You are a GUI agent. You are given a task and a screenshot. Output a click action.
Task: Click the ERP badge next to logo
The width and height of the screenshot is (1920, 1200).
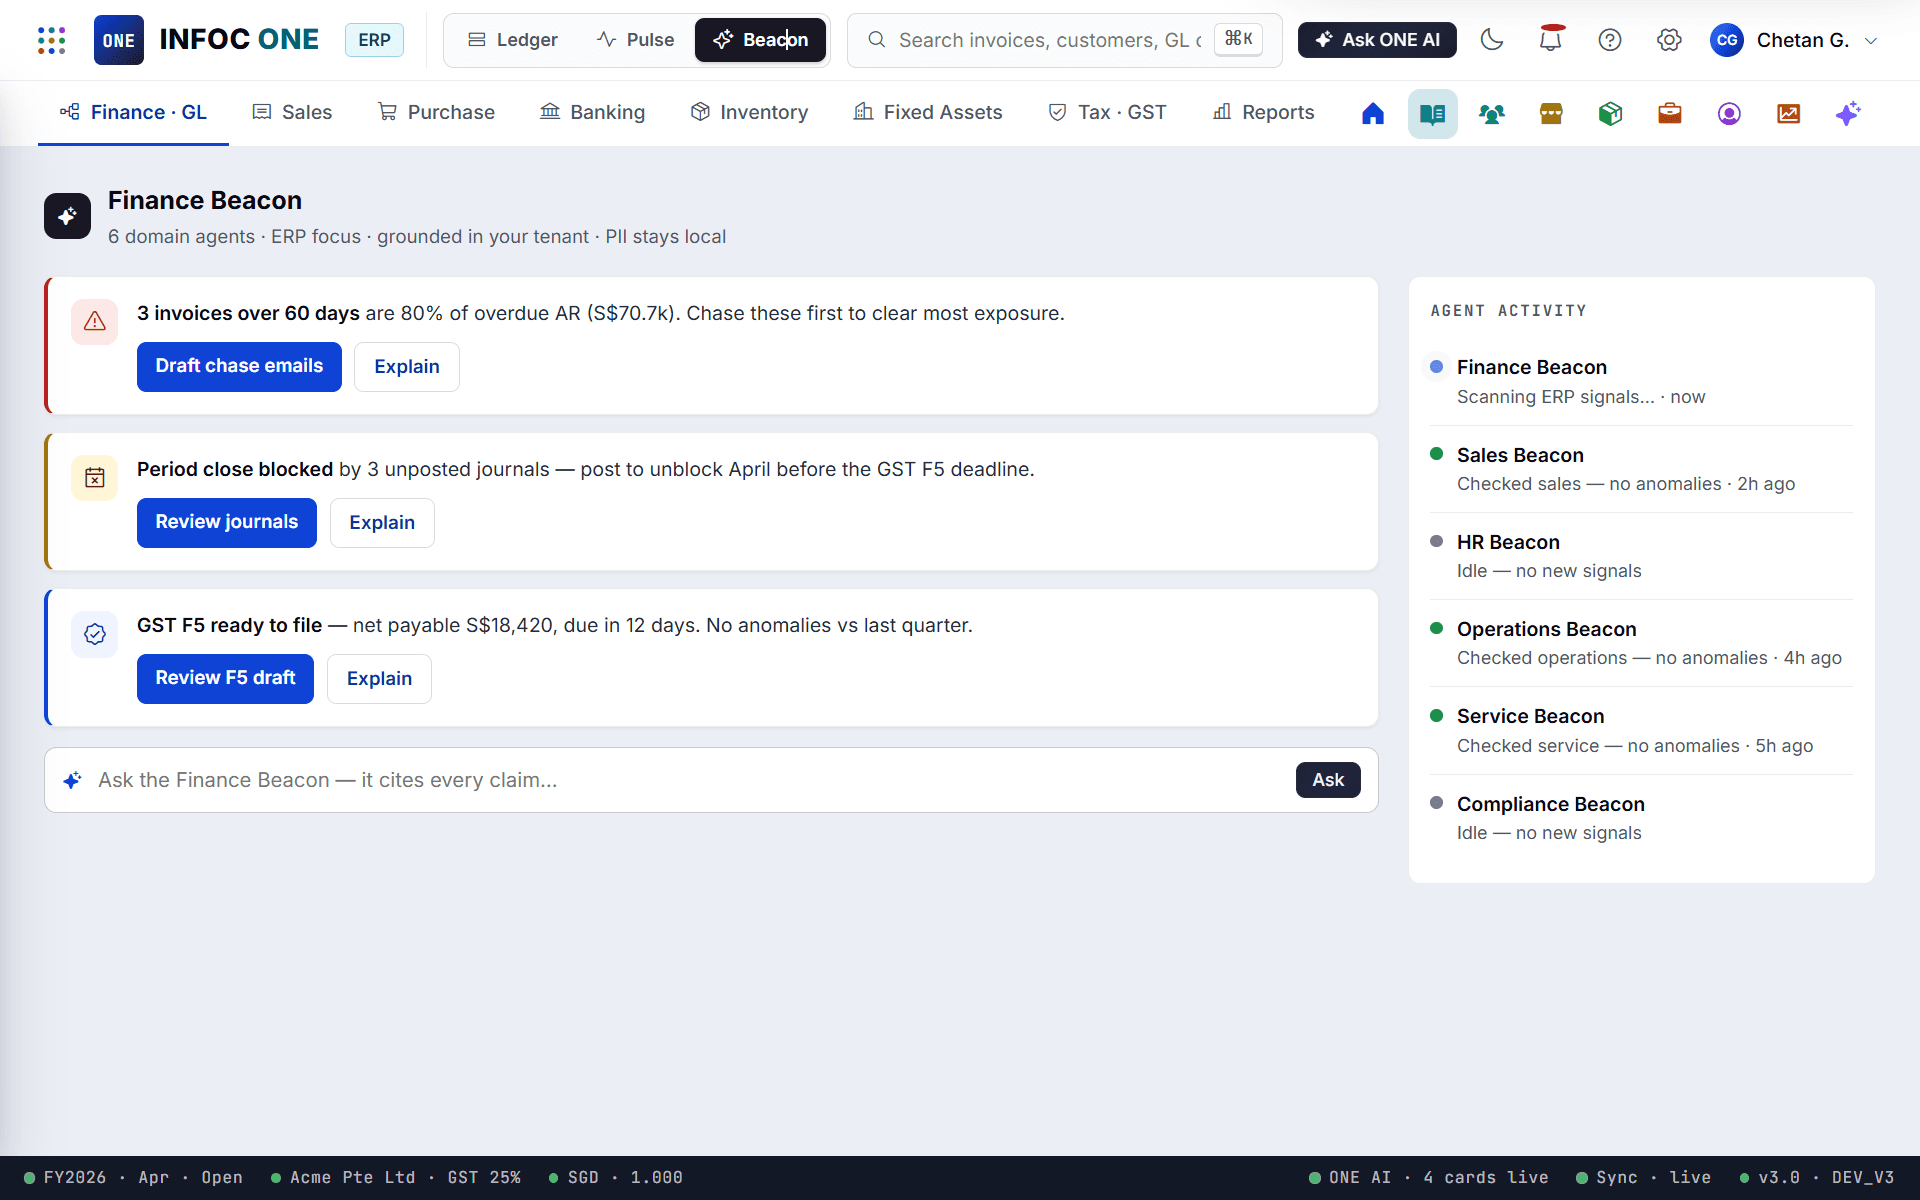tap(374, 40)
